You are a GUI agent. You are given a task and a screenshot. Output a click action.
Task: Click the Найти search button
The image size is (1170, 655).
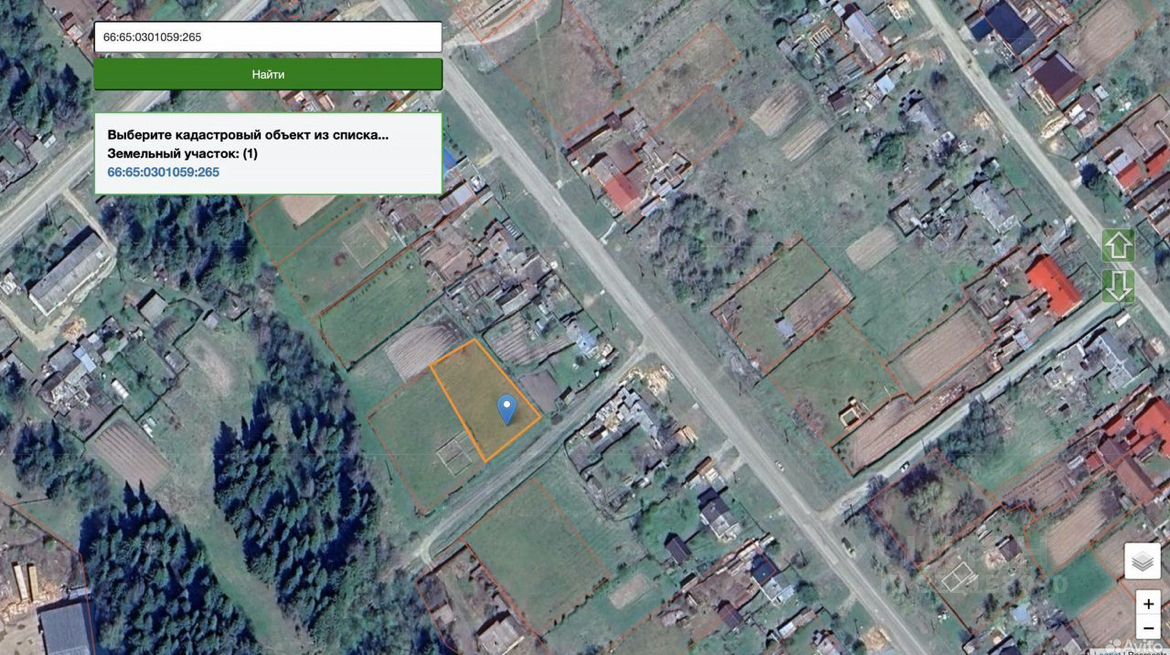(268, 75)
